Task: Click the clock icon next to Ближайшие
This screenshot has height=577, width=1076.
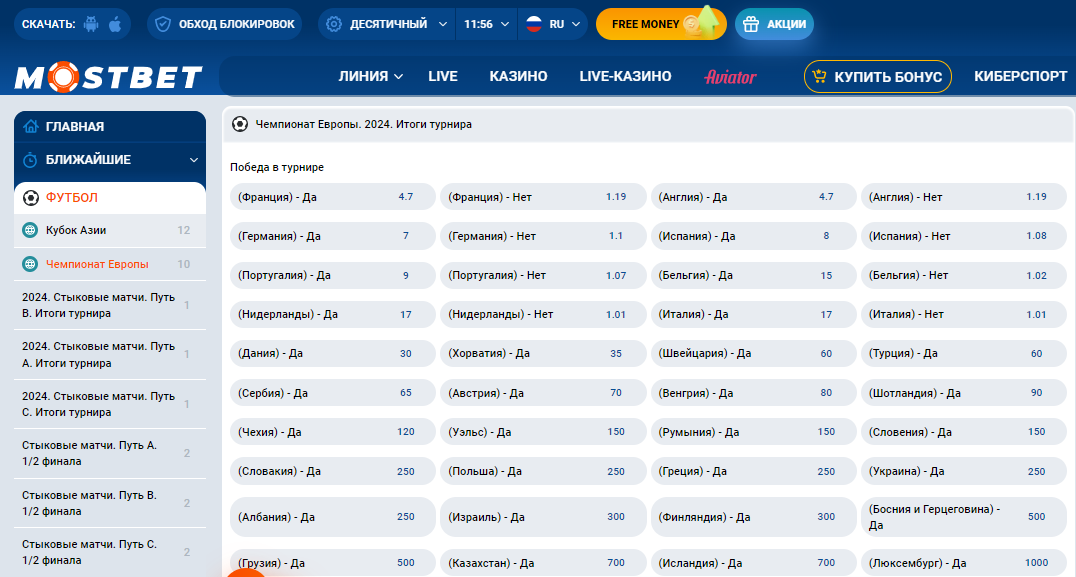Action: [30, 160]
